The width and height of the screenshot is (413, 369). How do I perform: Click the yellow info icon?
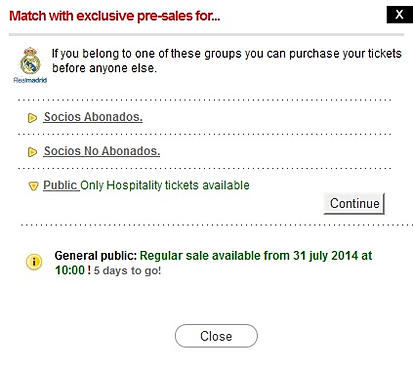pyautogui.click(x=34, y=262)
